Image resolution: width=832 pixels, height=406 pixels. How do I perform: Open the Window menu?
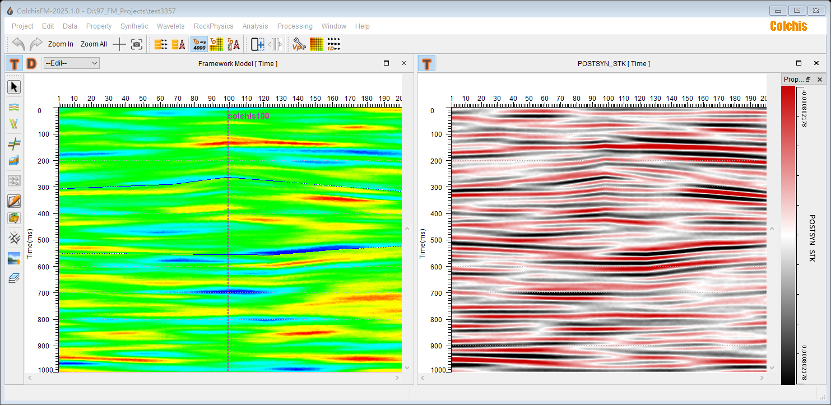coord(334,26)
